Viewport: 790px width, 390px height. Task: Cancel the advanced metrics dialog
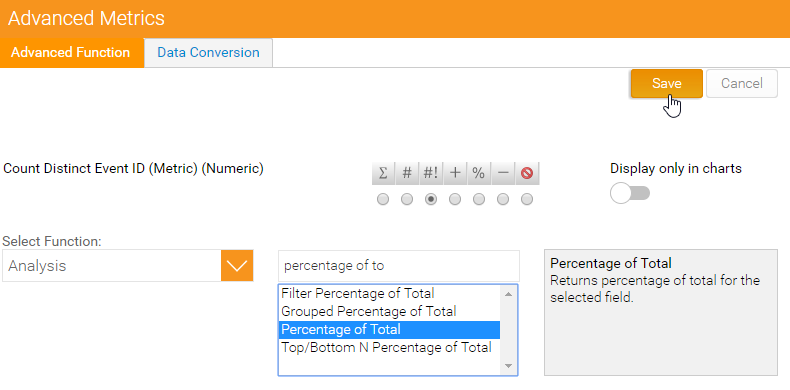742,83
